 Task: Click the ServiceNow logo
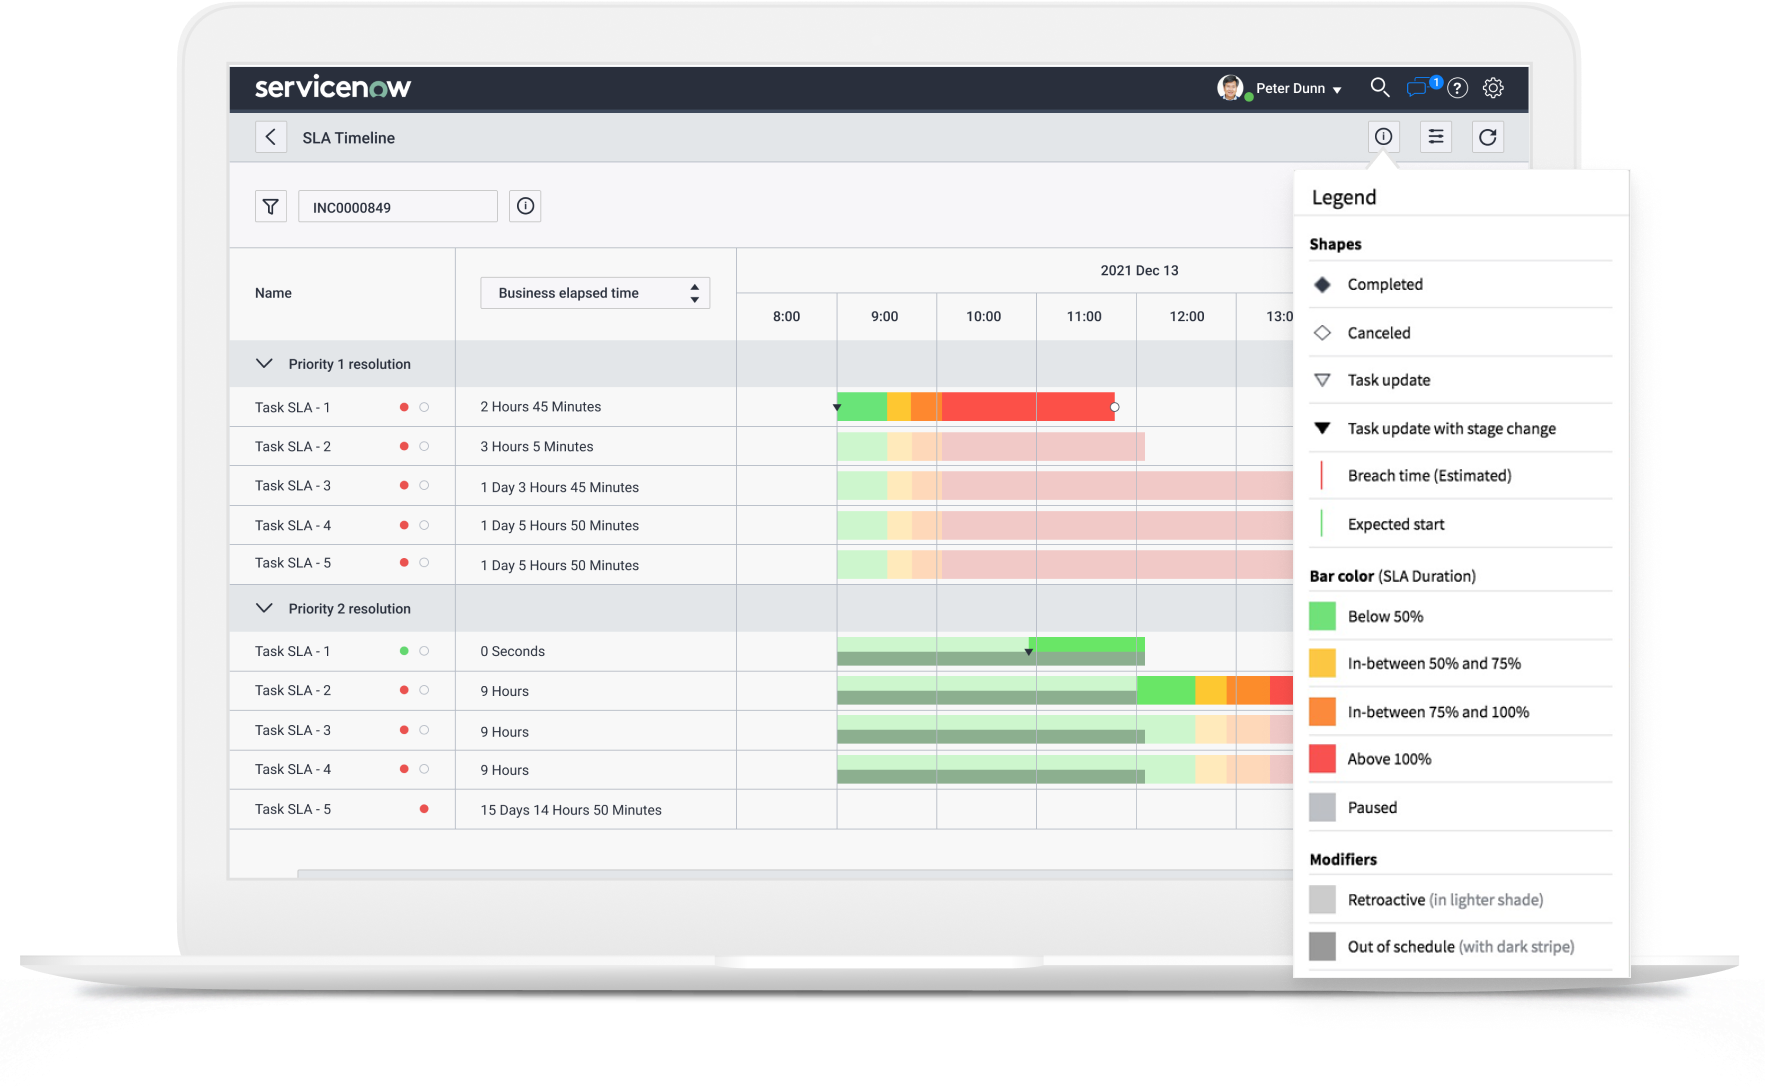[333, 88]
